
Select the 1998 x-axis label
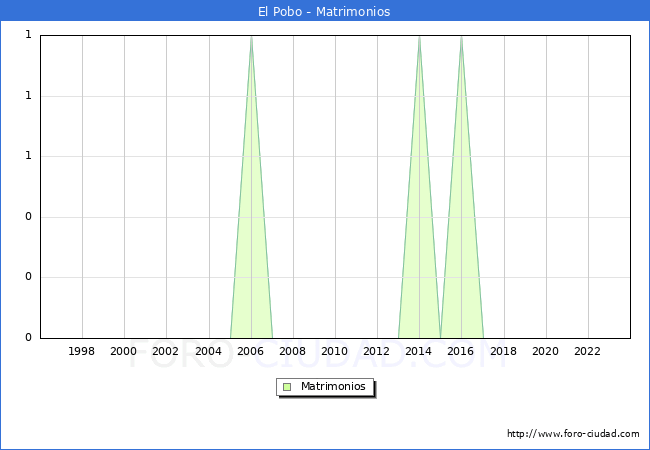point(82,351)
